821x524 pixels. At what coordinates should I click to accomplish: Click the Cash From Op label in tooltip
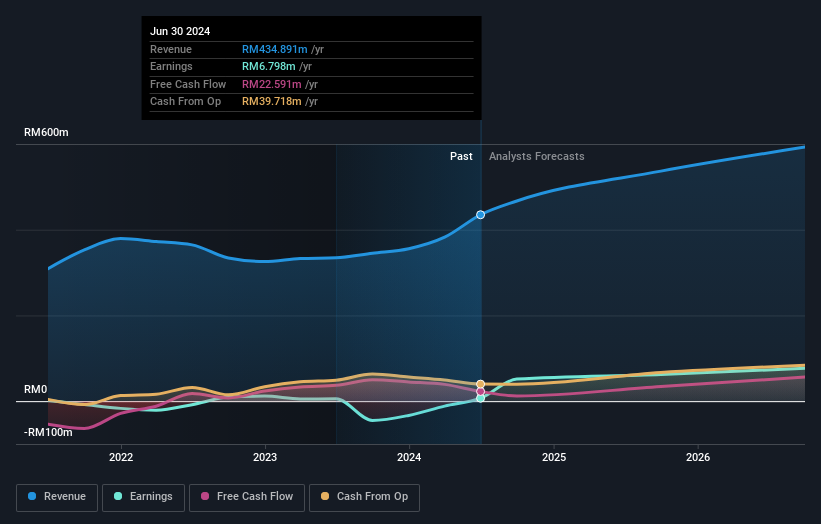[185, 102]
